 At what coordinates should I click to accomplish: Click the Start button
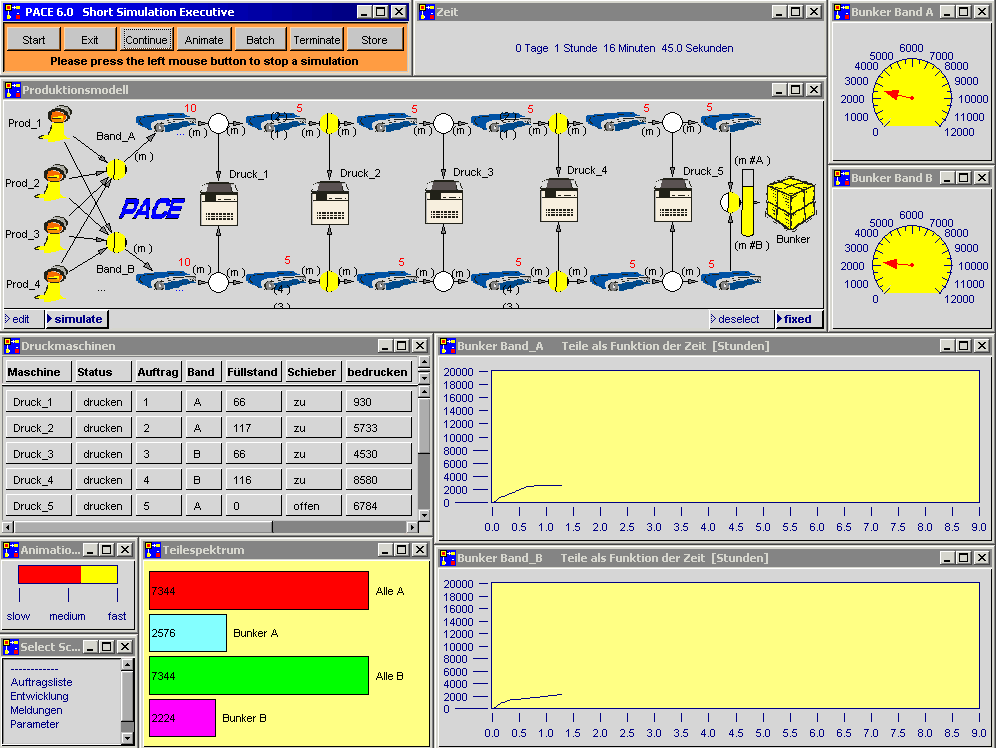[34, 40]
